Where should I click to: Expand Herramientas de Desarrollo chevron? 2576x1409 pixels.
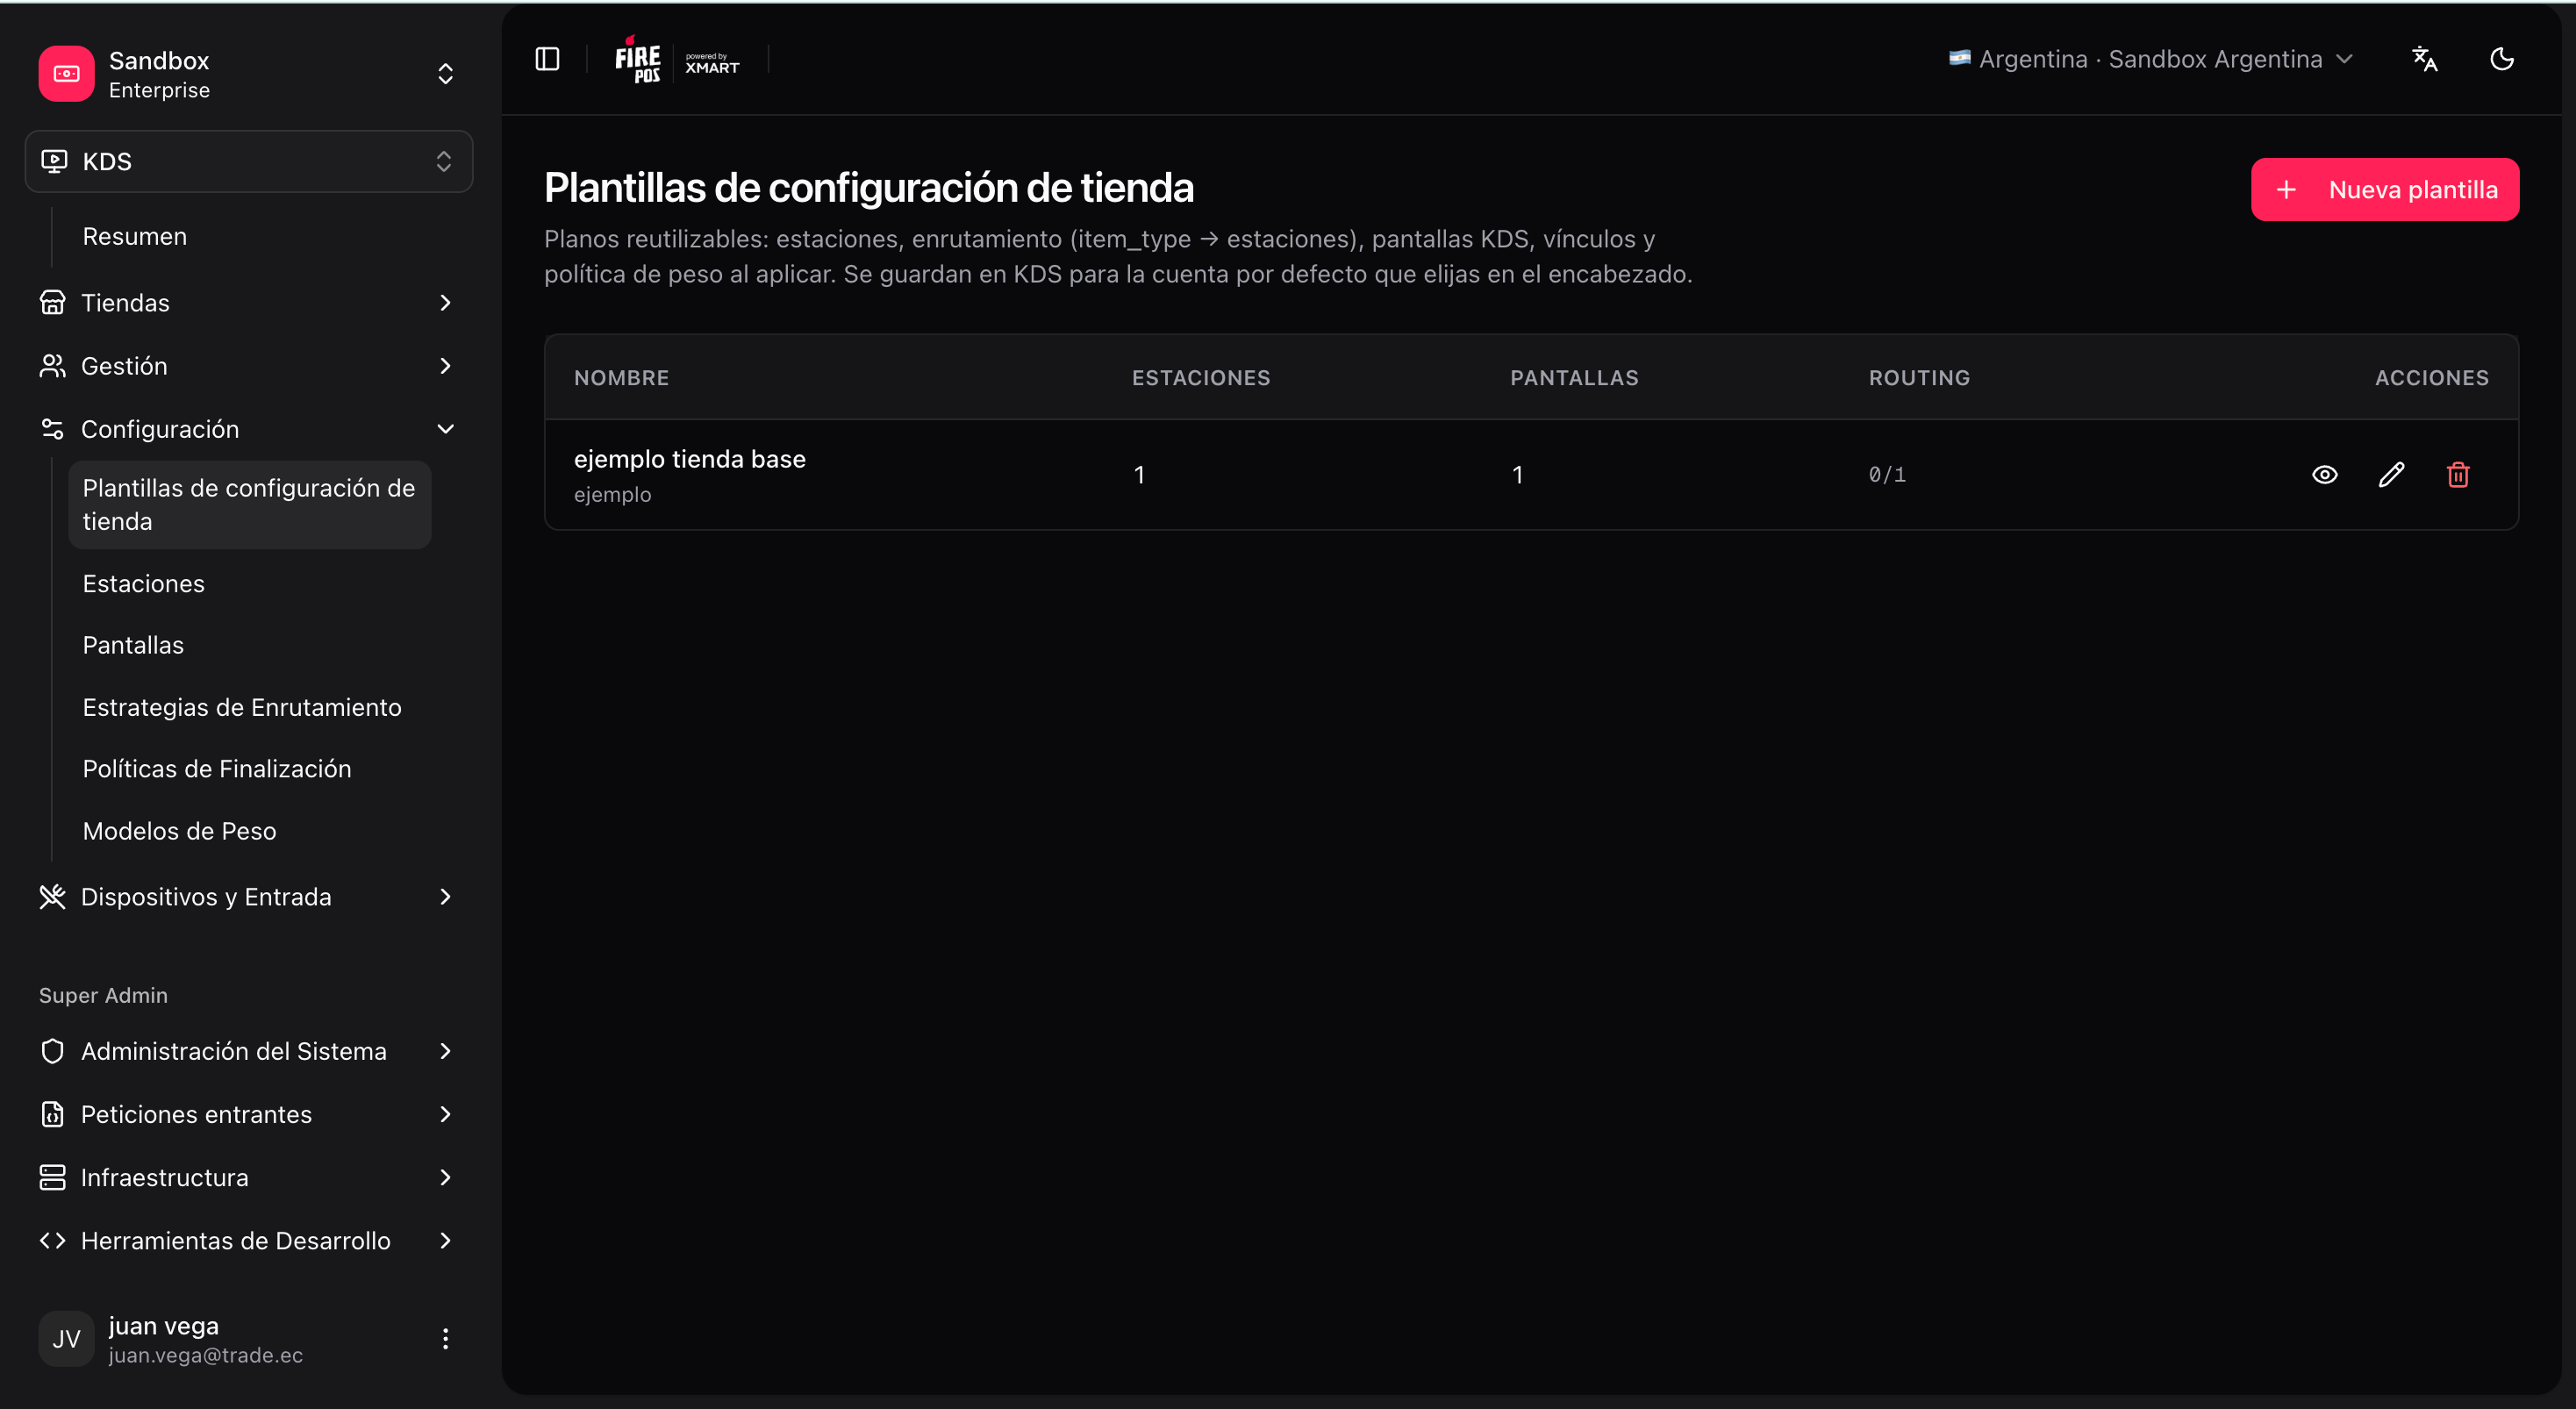[445, 1240]
